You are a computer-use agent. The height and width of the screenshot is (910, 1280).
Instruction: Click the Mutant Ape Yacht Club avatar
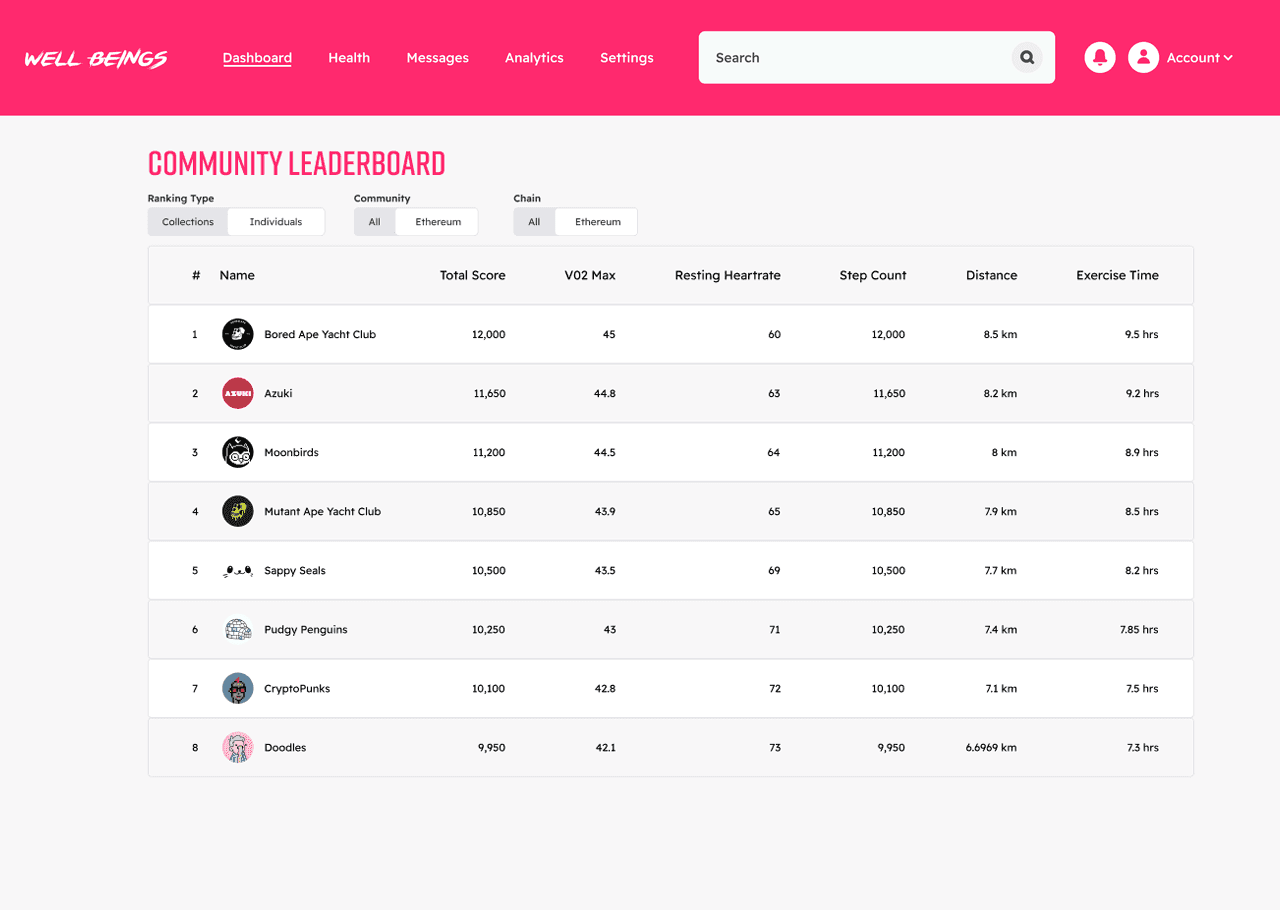237,511
